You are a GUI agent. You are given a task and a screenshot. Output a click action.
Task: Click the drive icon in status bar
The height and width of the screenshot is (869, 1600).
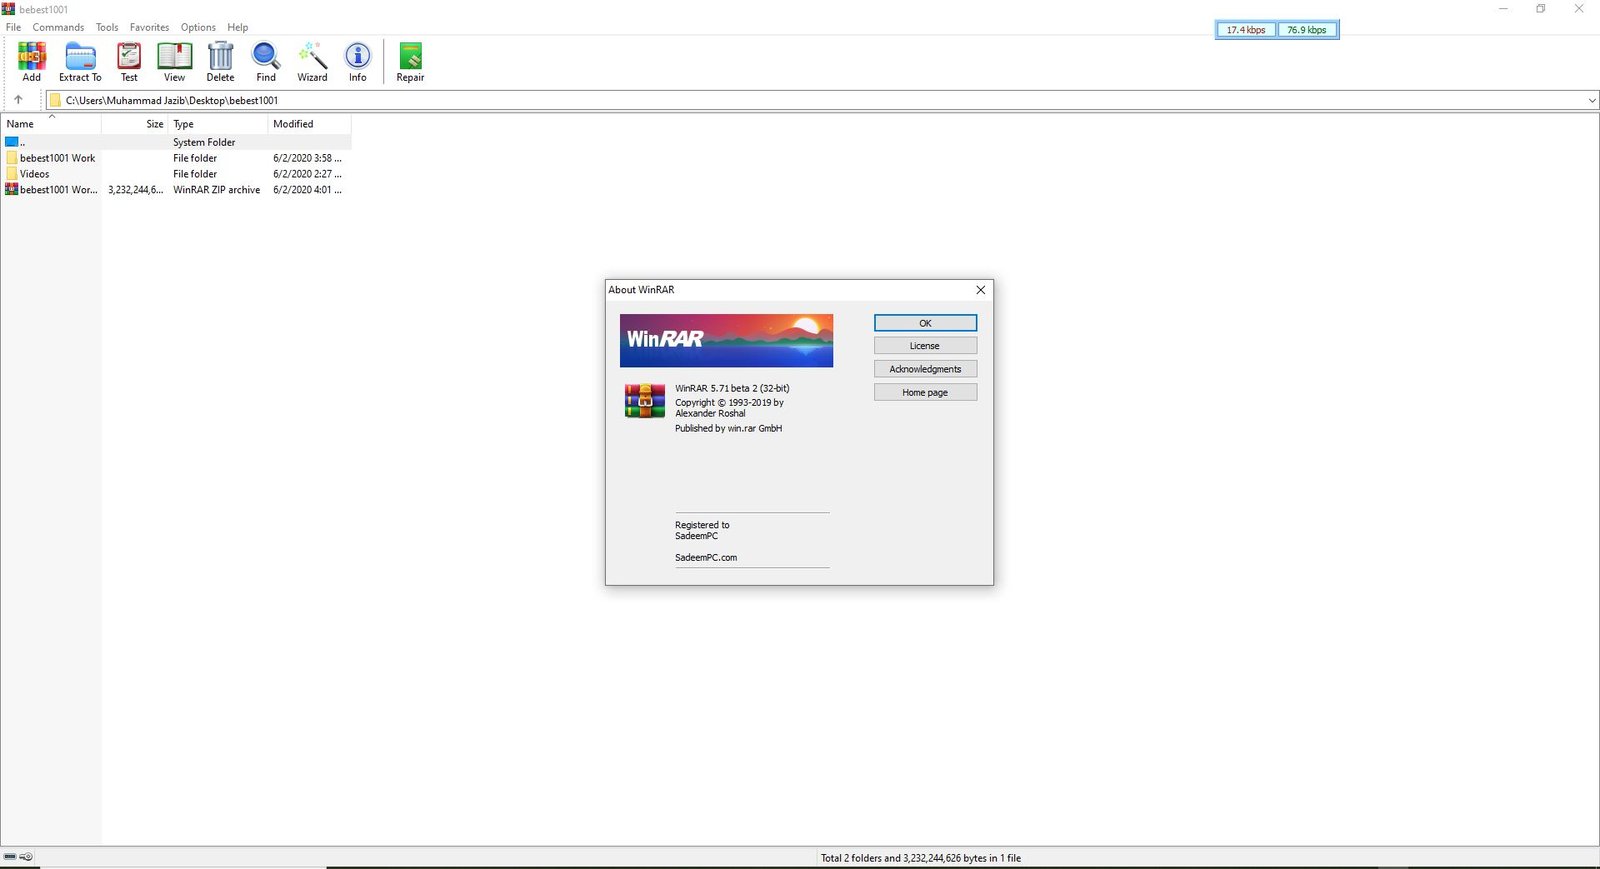click(10, 857)
